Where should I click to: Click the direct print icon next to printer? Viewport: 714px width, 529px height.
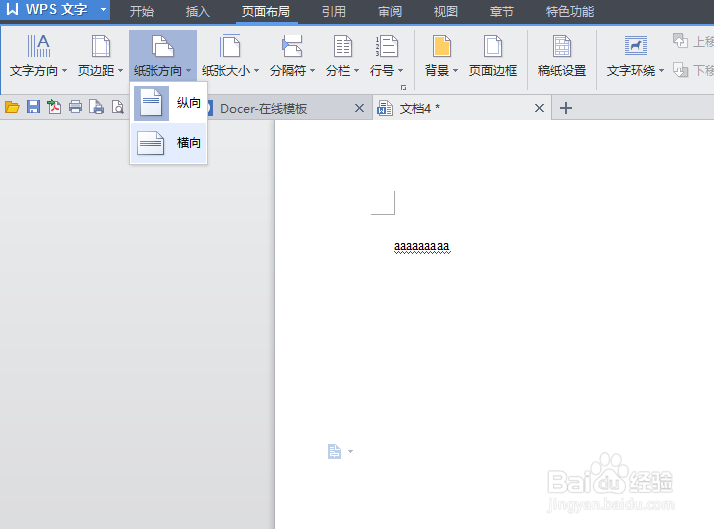click(96, 107)
